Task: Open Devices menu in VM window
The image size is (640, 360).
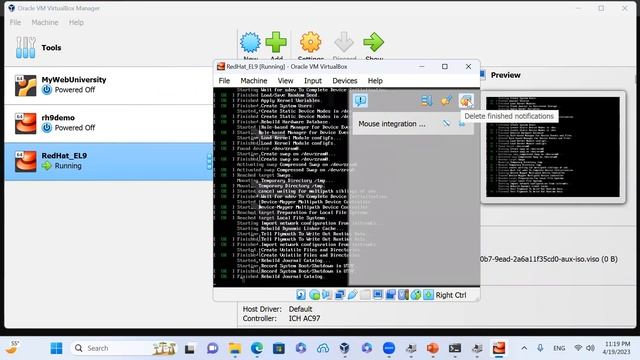Action: pyautogui.click(x=344, y=81)
